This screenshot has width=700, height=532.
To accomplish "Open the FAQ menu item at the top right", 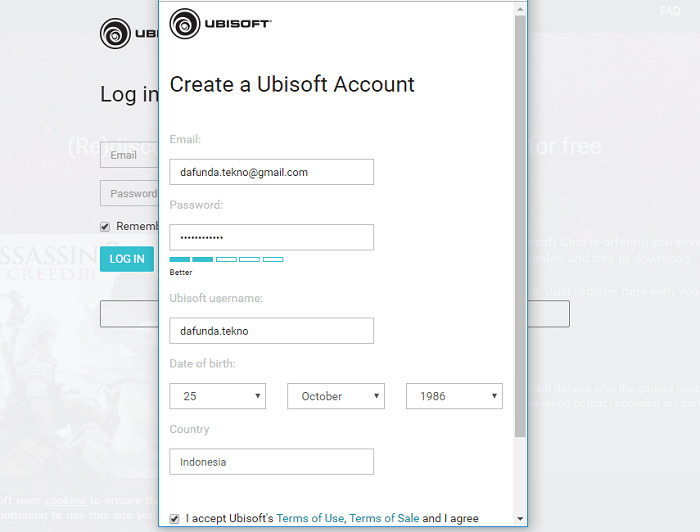I will click(x=670, y=11).
